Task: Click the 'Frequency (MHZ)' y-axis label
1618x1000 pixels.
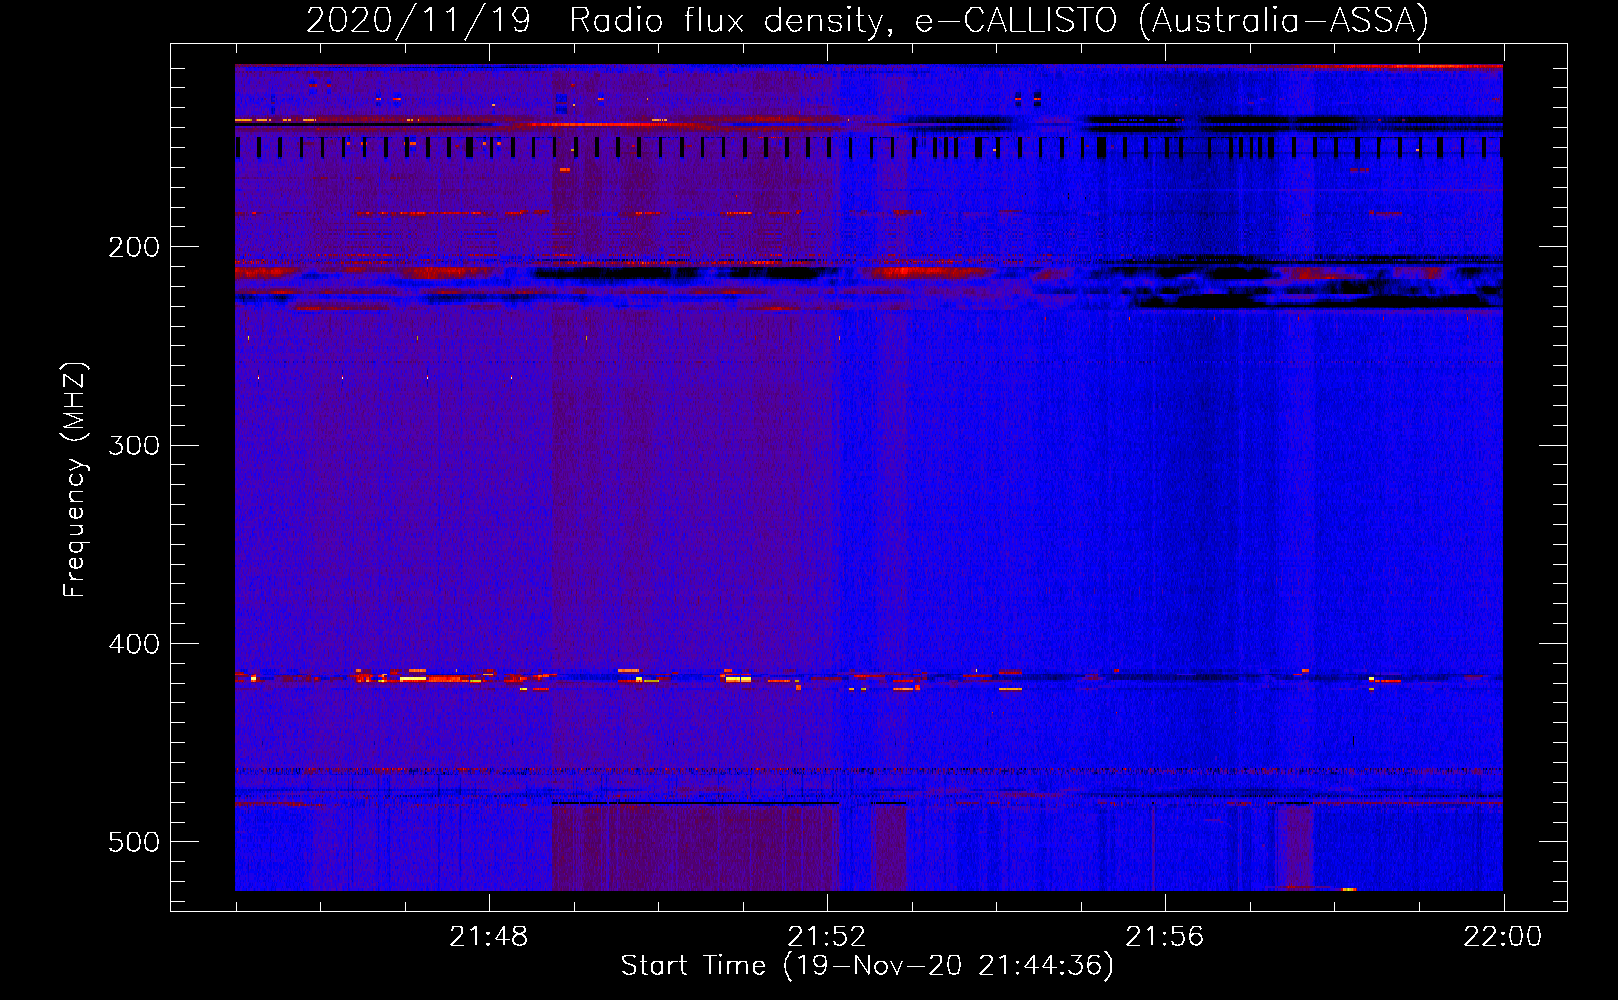Action: [x=75, y=480]
